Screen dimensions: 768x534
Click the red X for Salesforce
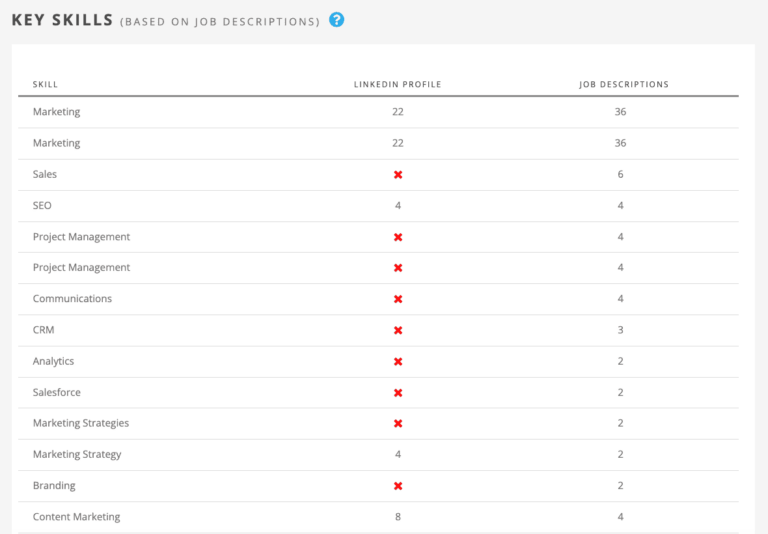point(398,392)
